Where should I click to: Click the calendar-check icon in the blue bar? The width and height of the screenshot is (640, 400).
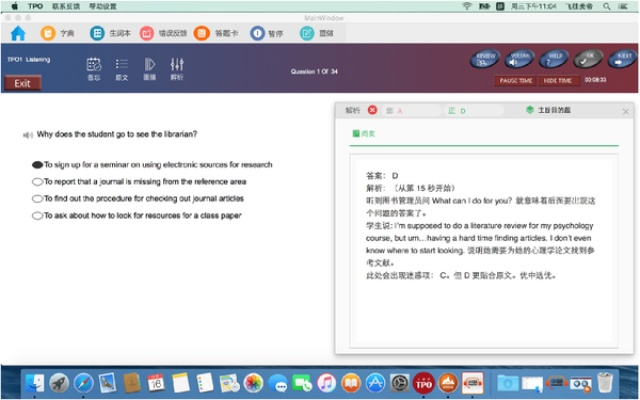tap(94, 64)
